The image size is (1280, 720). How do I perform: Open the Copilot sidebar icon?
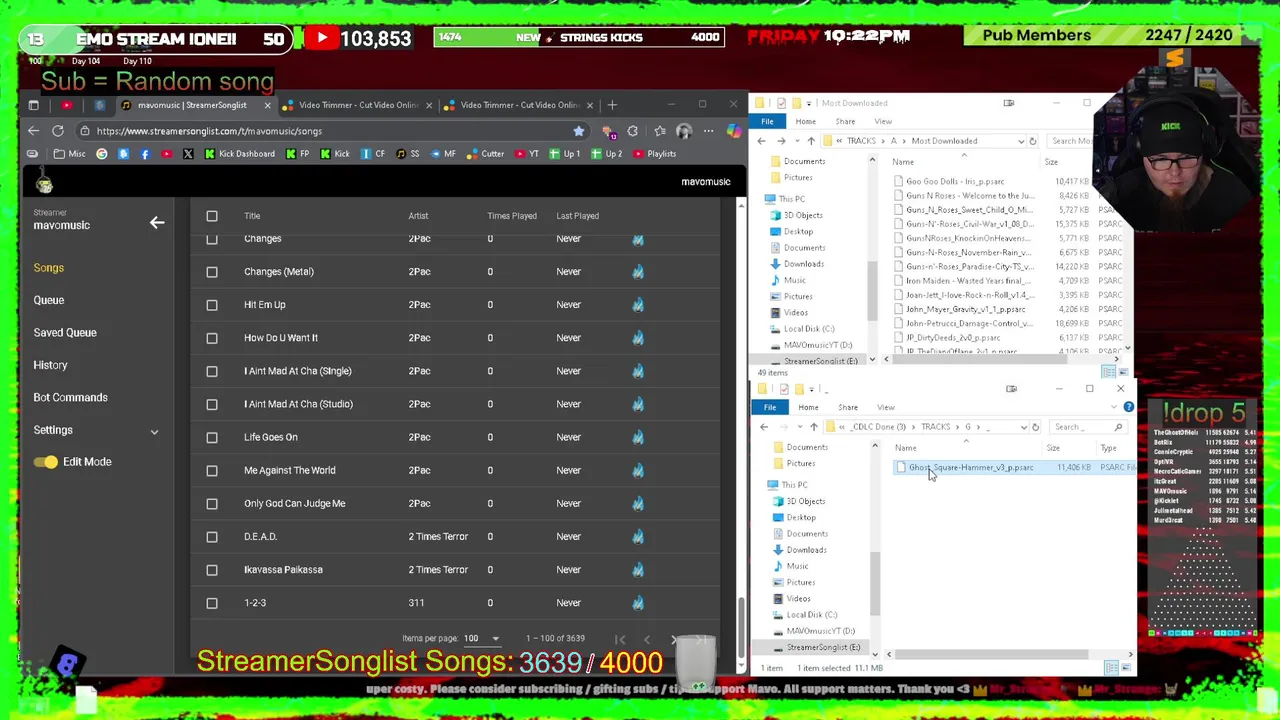point(733,131)
